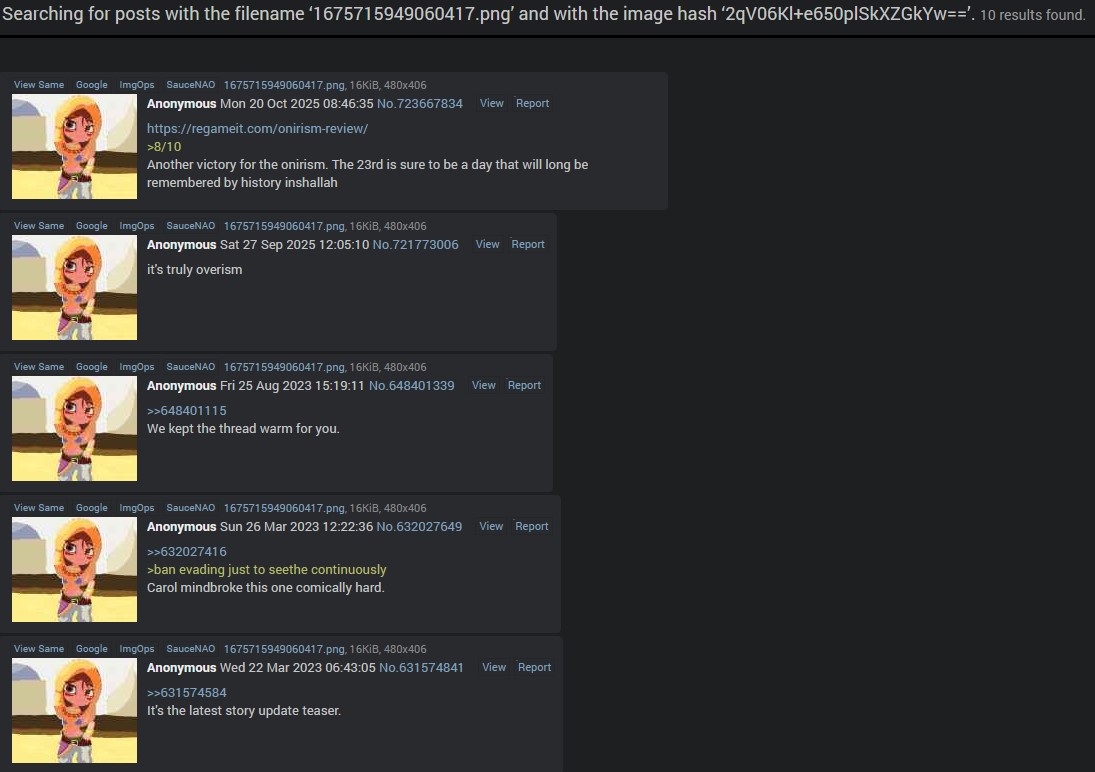Open the thumbnail in the 25 Aug 2023 post
The width and height of the screenshot is (1095, 772).
75,428
